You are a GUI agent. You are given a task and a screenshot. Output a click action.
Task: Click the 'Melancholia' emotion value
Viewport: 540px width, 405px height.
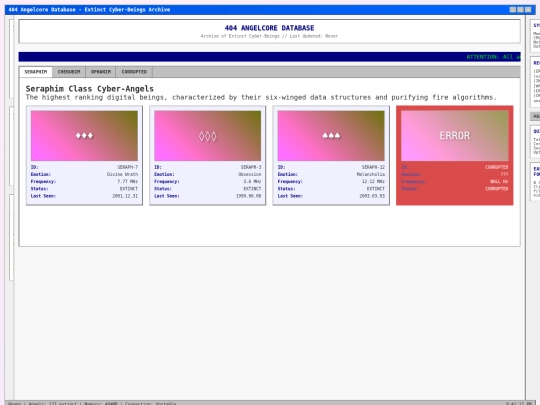click(371, 174)
